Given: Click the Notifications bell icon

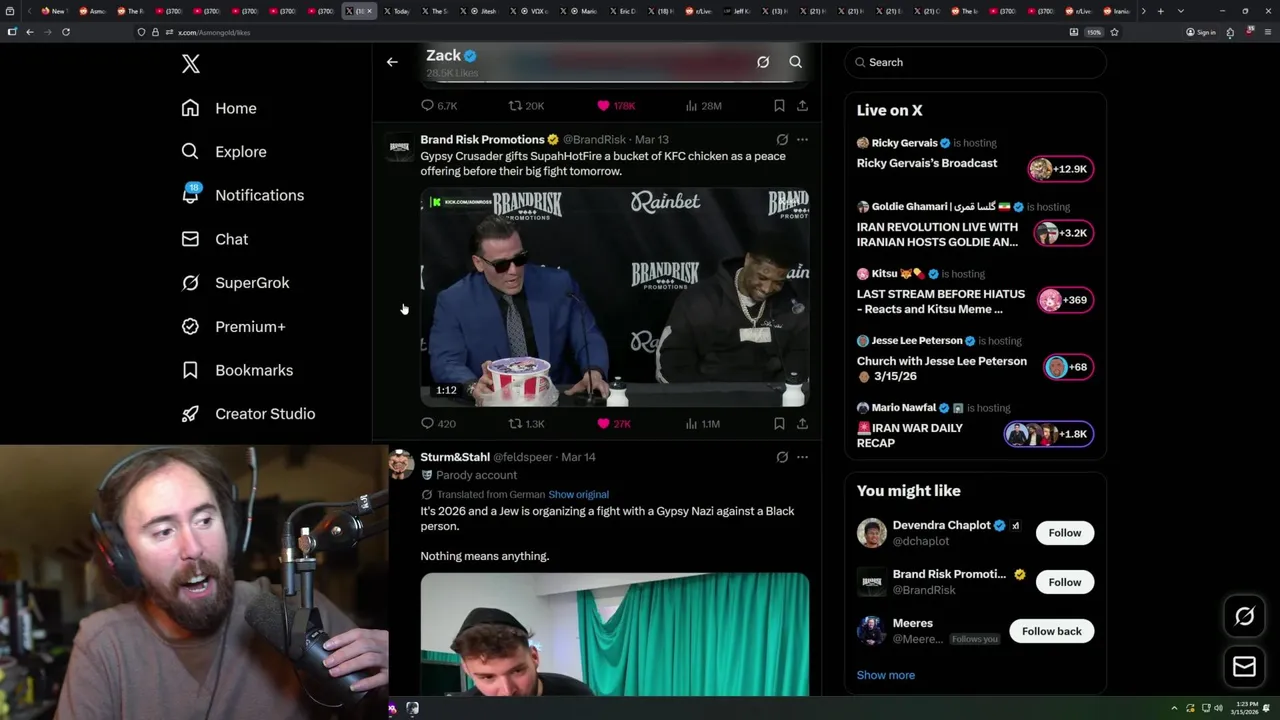Looking at the screenshot, I should (190, 195).
